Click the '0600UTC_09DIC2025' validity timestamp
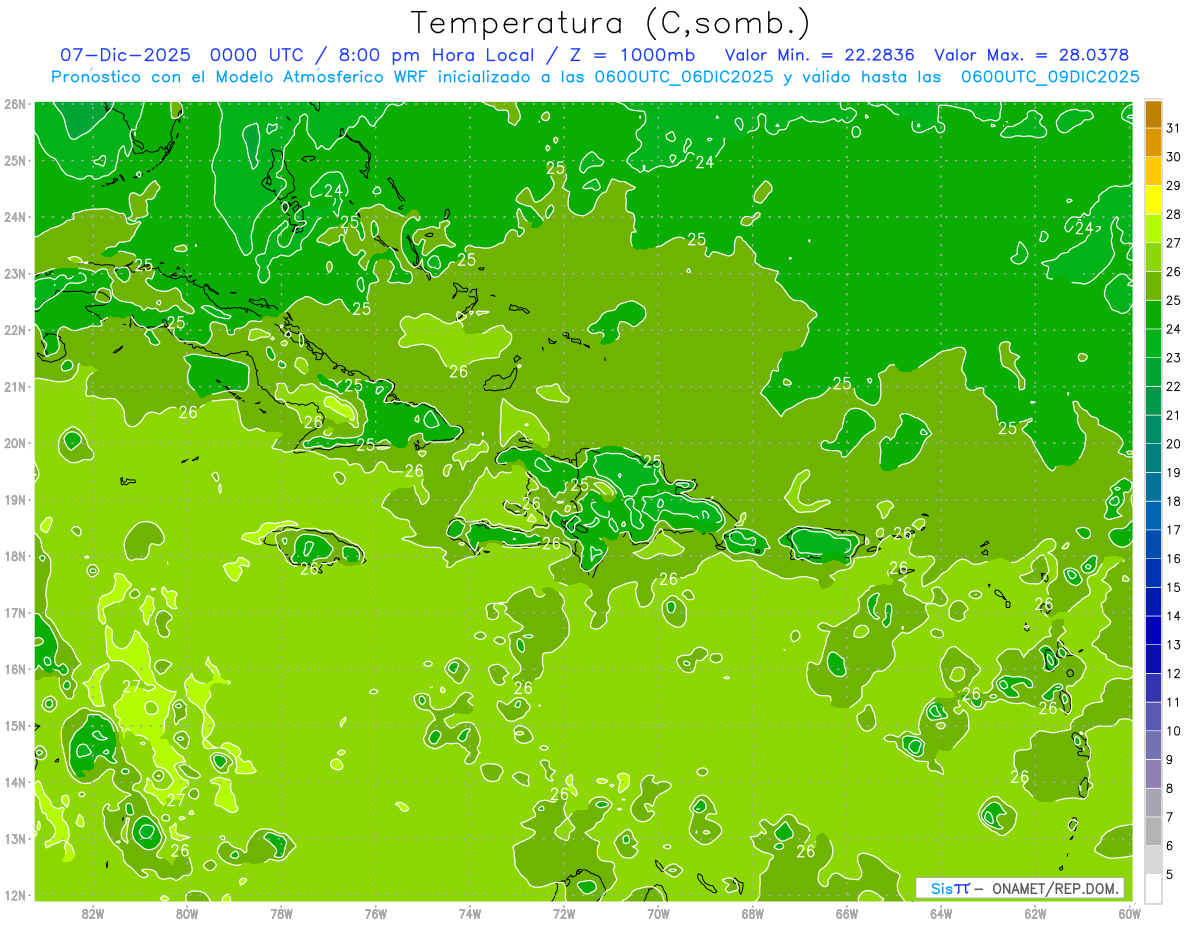 pos(1050,77)
